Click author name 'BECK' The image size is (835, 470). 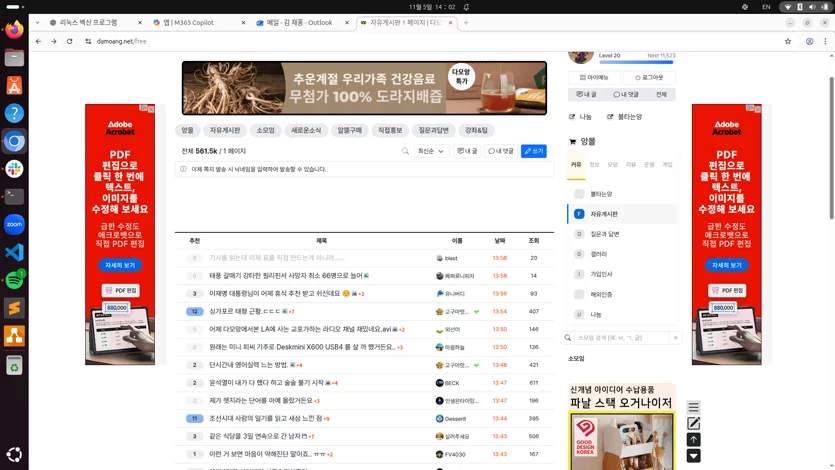(x=452, y=383)
